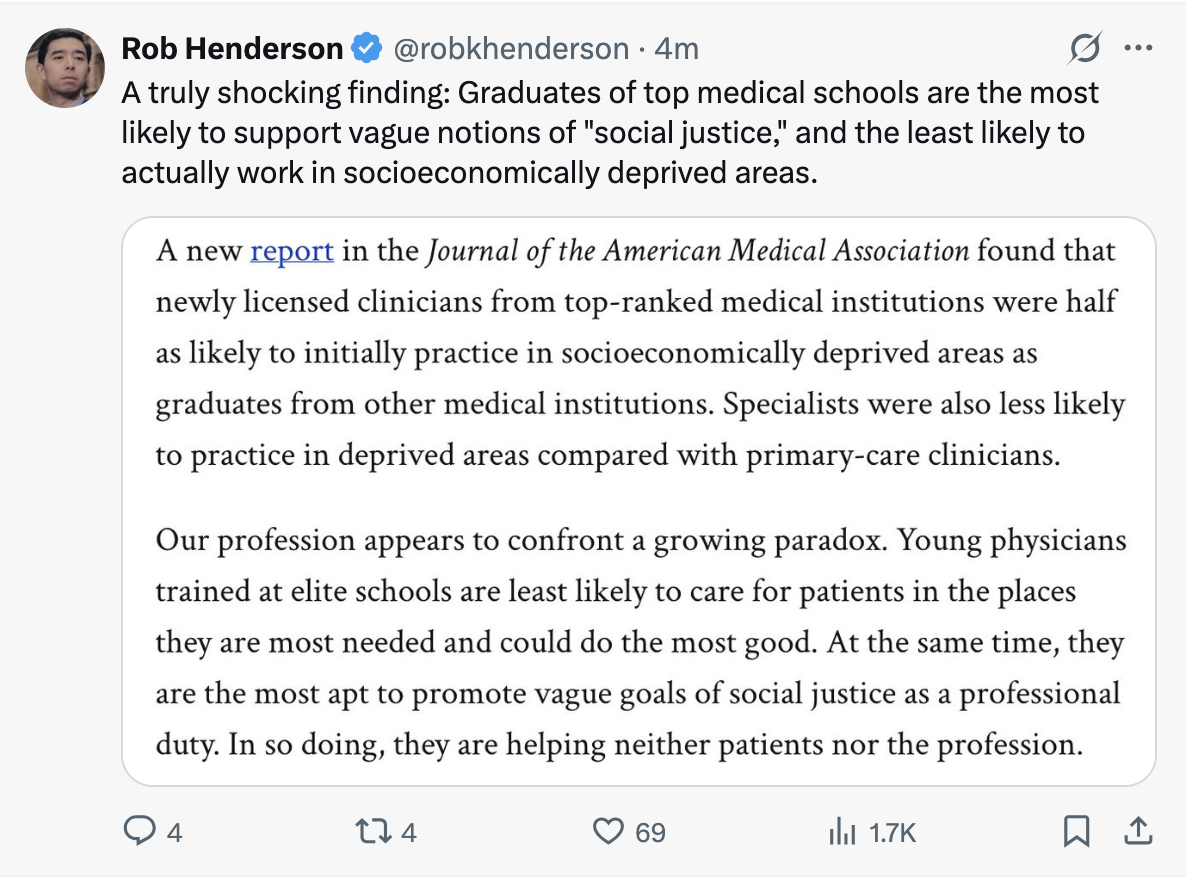Open the three-dot More options menu
This screenshot has height=884, width=1186.
pos(1139,48)
